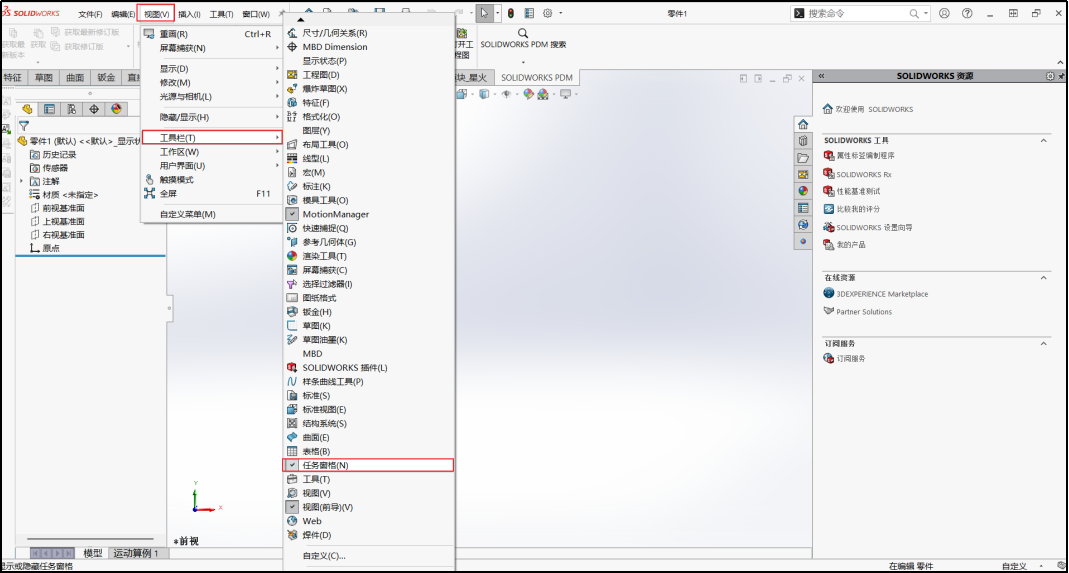Select the arrow cursor select tool
This screenshot has height=573, width=1069.
coord(484,13)
